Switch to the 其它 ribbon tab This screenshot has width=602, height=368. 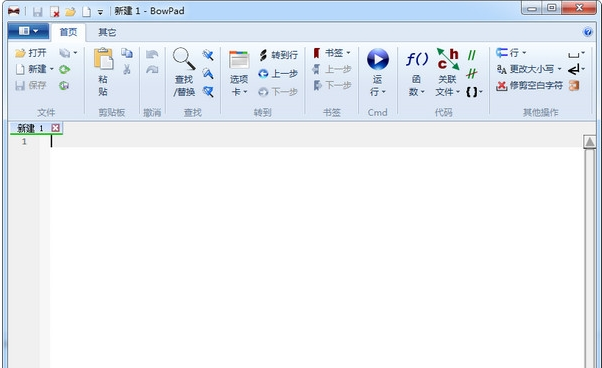(x=107, y=32)
